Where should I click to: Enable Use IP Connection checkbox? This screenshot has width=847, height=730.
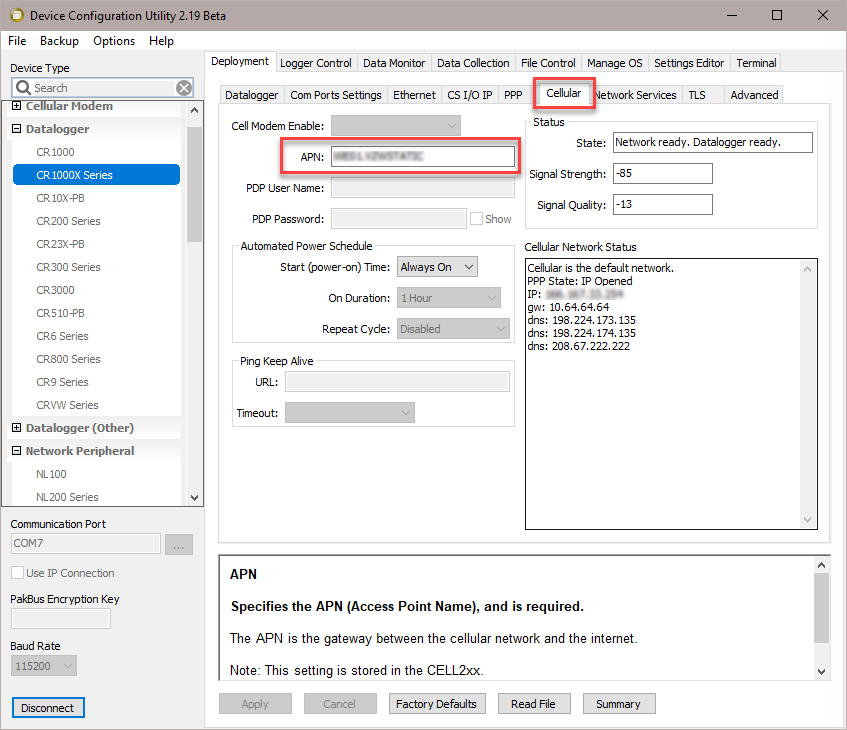click(x=18, y=573)
